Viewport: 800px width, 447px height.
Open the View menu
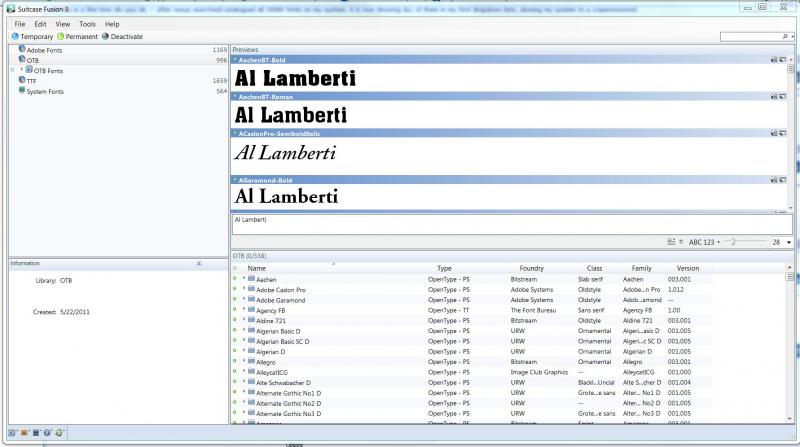coord(63,24)
